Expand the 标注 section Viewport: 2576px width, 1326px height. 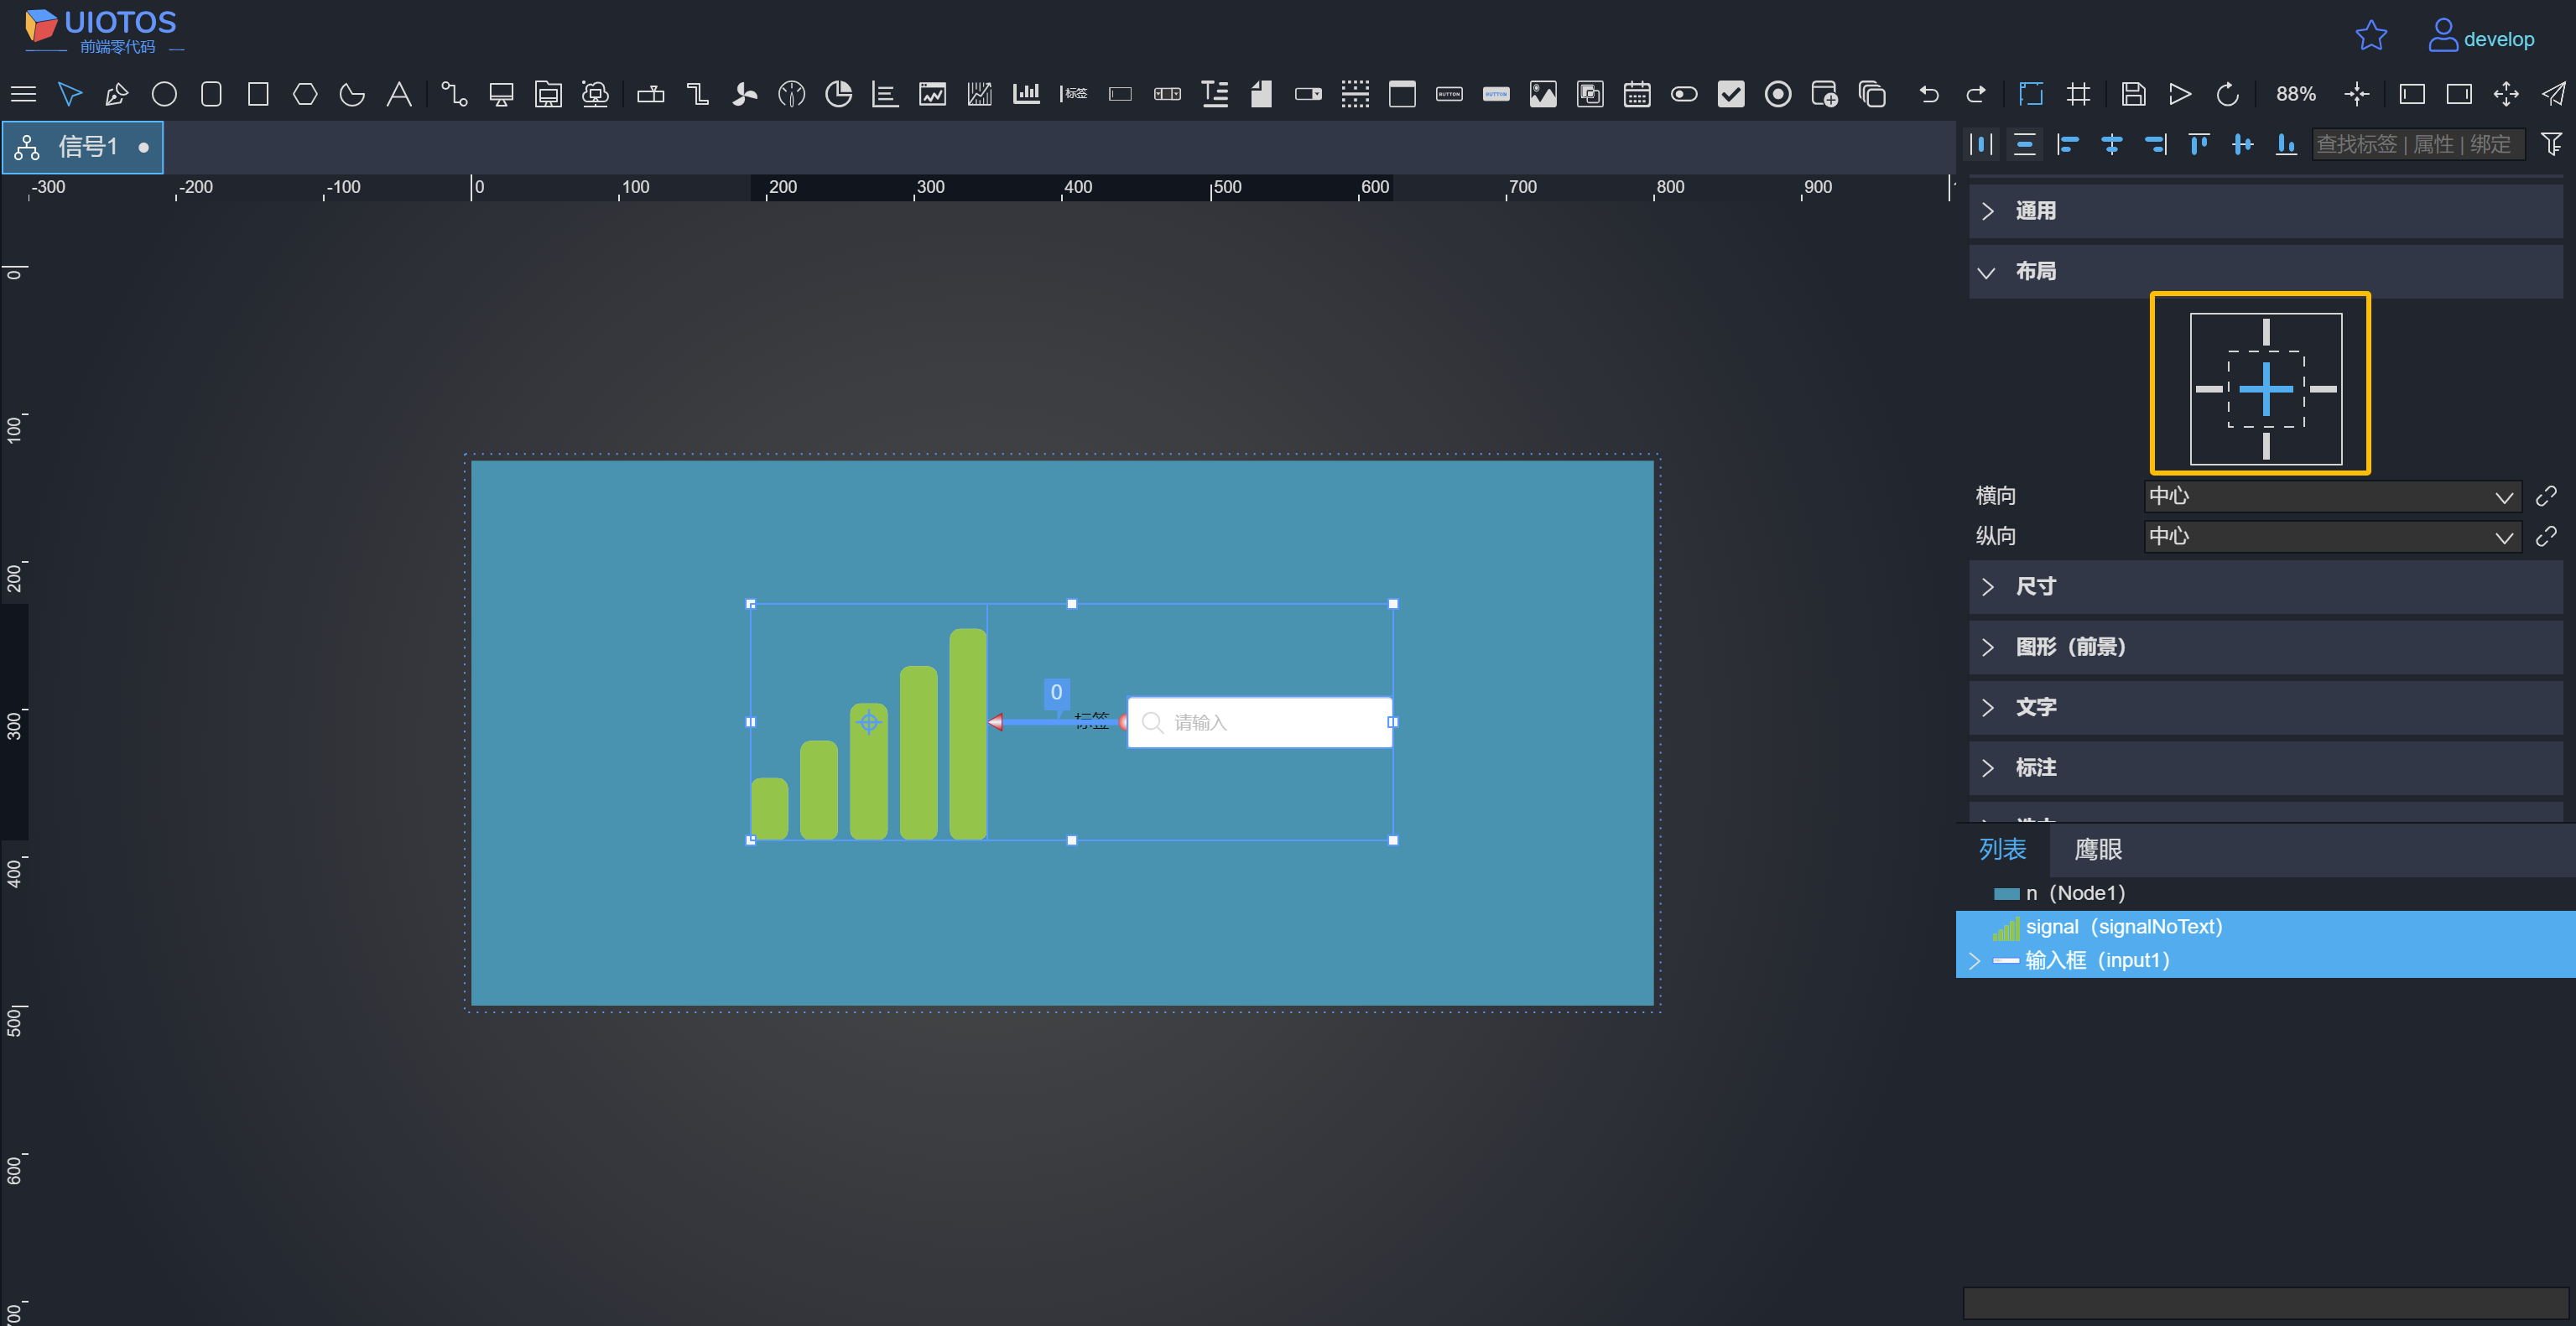tap(2265, 768)
